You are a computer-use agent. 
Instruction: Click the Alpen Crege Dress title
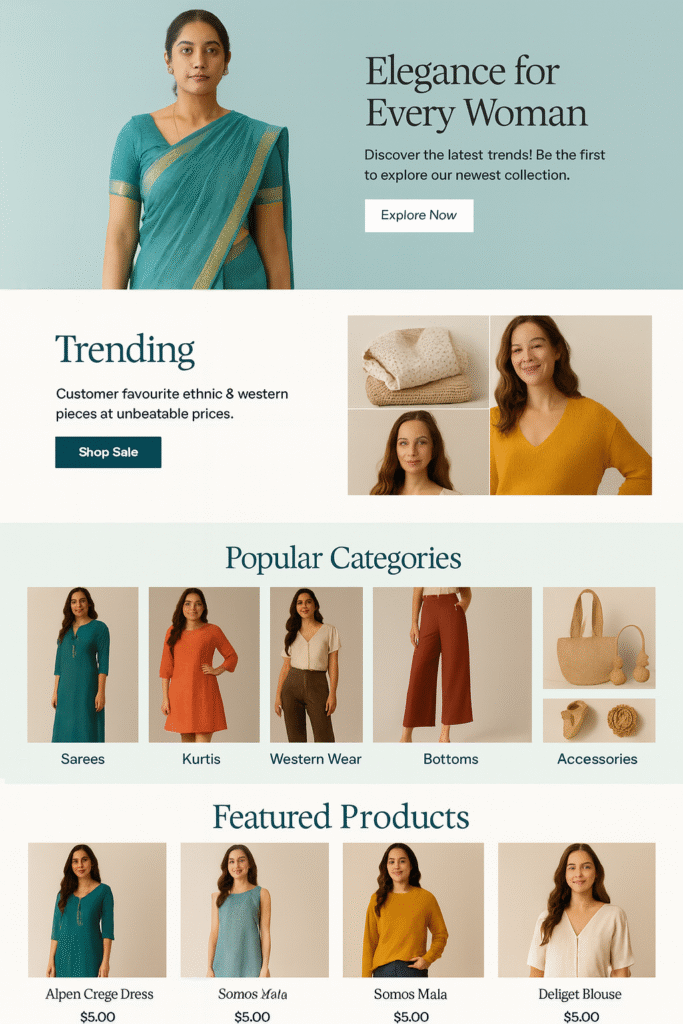pyautogui.click(x=99, y=994)
